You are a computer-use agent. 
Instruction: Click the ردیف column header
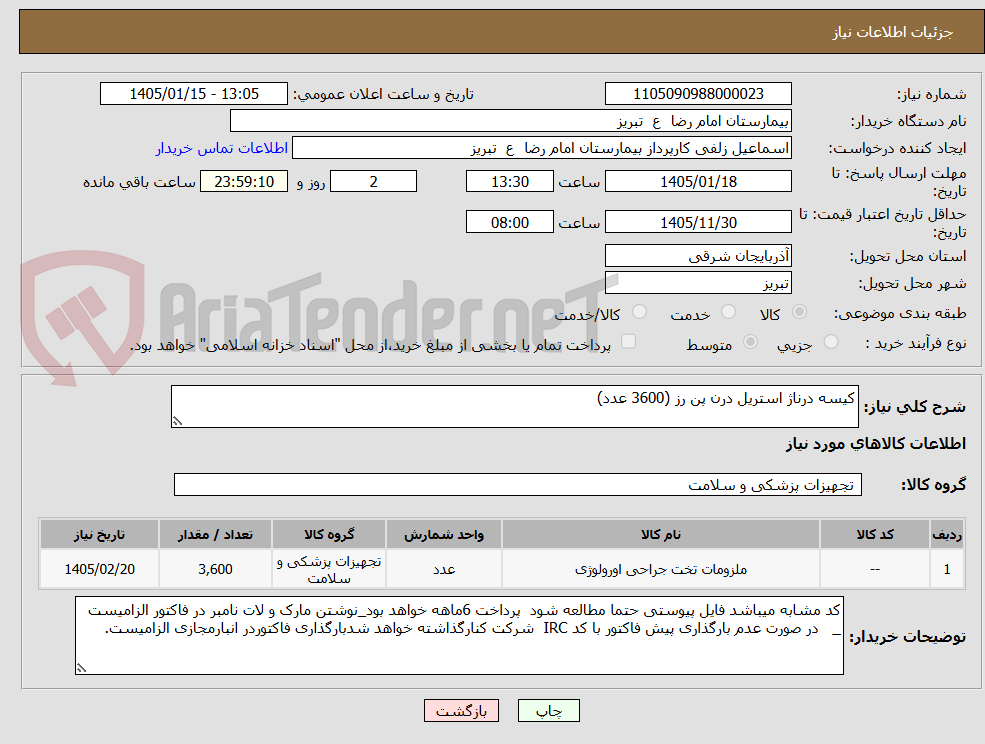(x=947, y=535)
